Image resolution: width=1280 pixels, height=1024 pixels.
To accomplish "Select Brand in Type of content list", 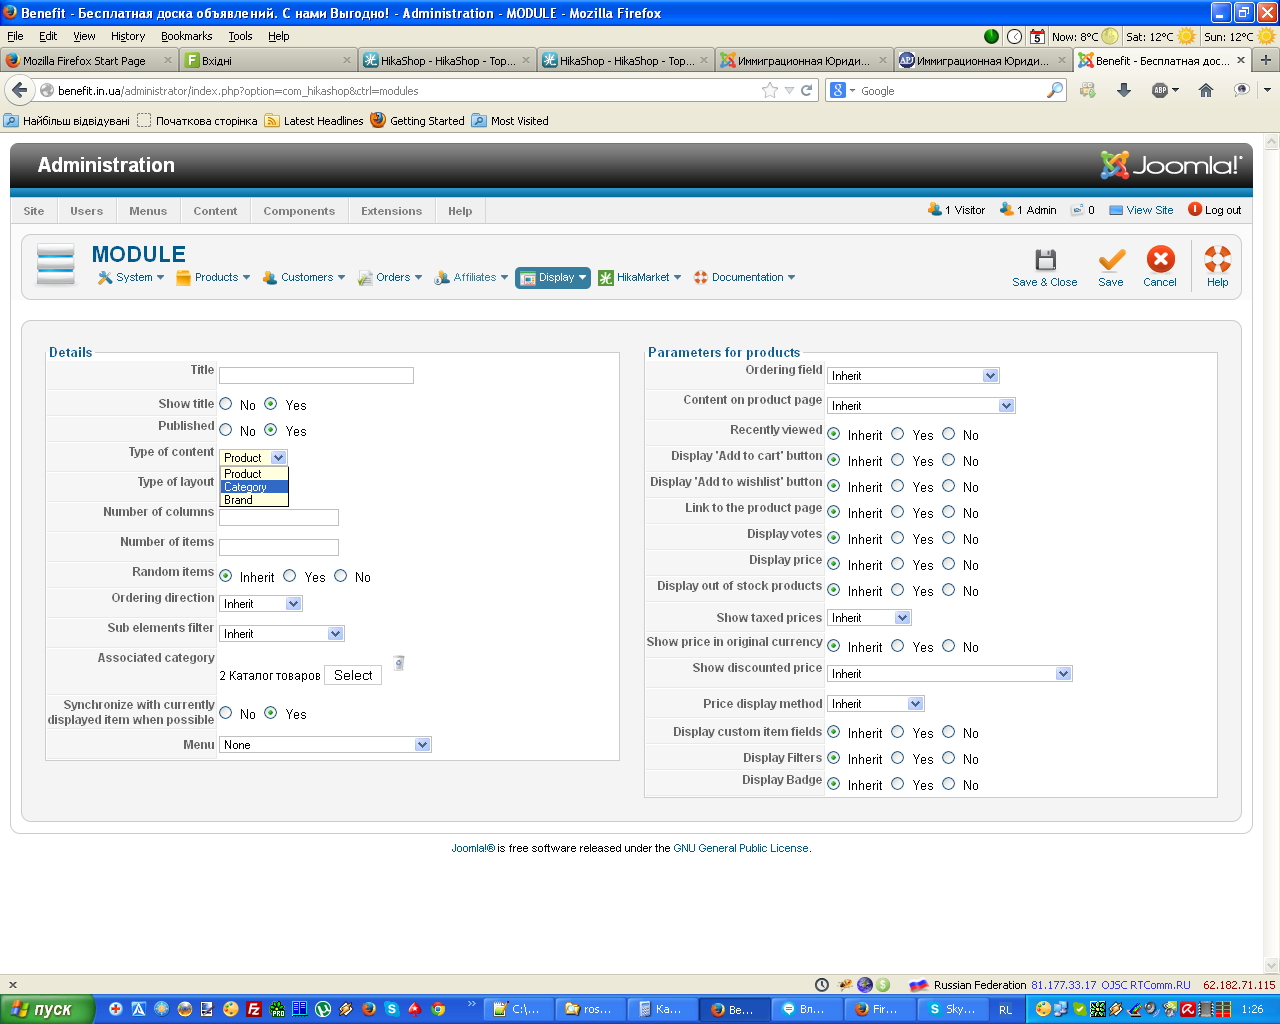I will (x=254, y=500).
